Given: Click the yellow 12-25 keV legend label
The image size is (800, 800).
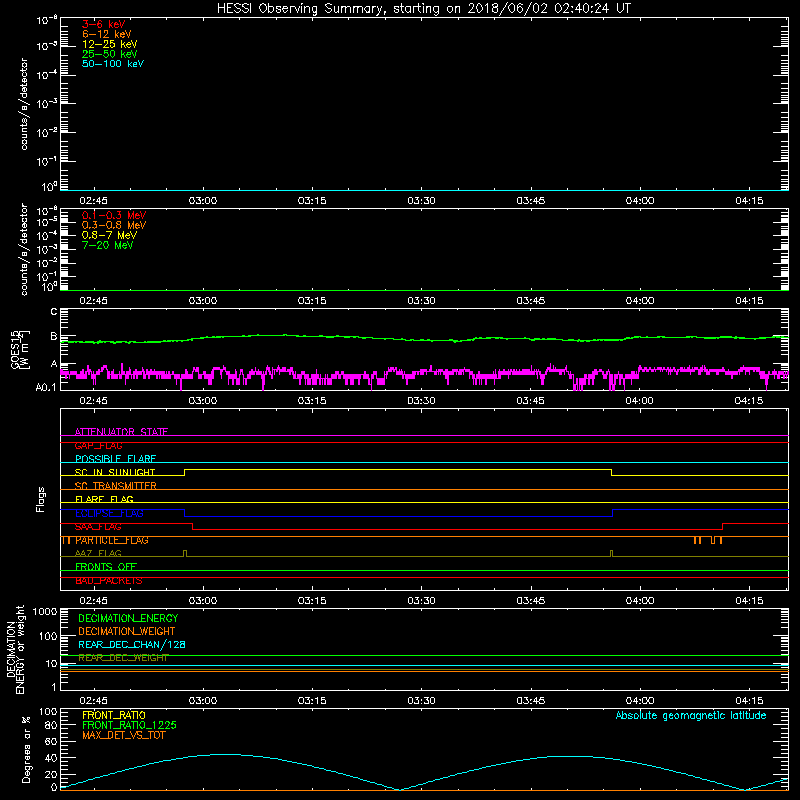Looking at the screenshot, I should point(110,44).
